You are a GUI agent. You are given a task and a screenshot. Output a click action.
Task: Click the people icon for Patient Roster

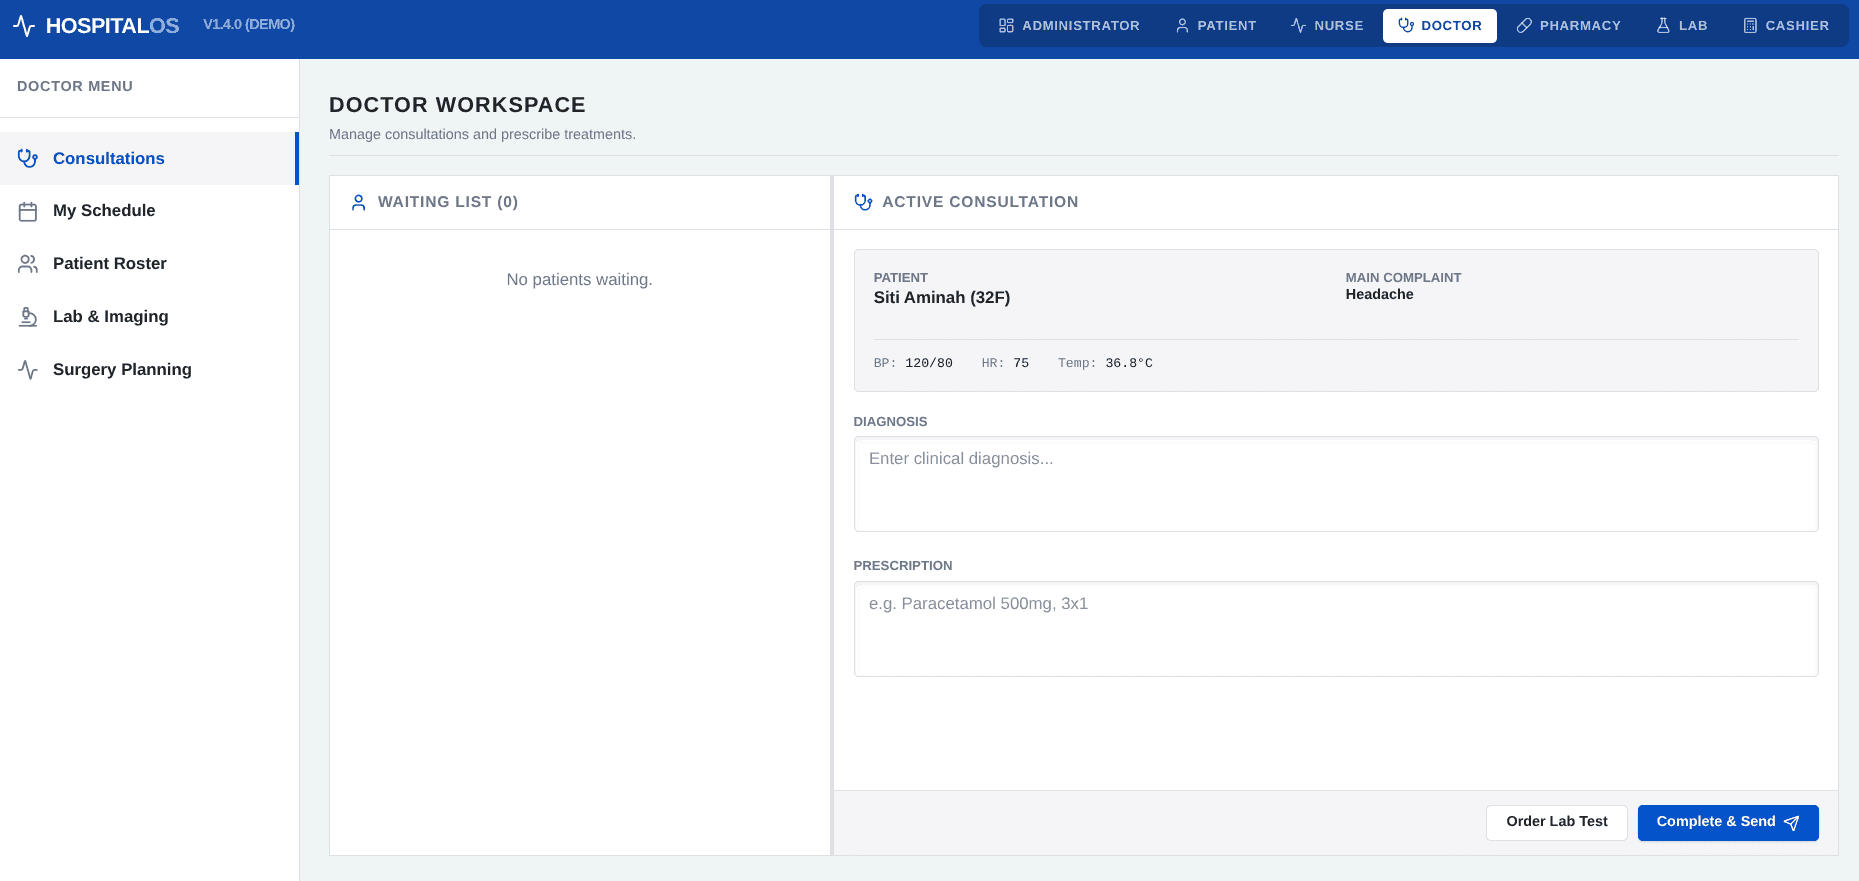tap(28, 264)
